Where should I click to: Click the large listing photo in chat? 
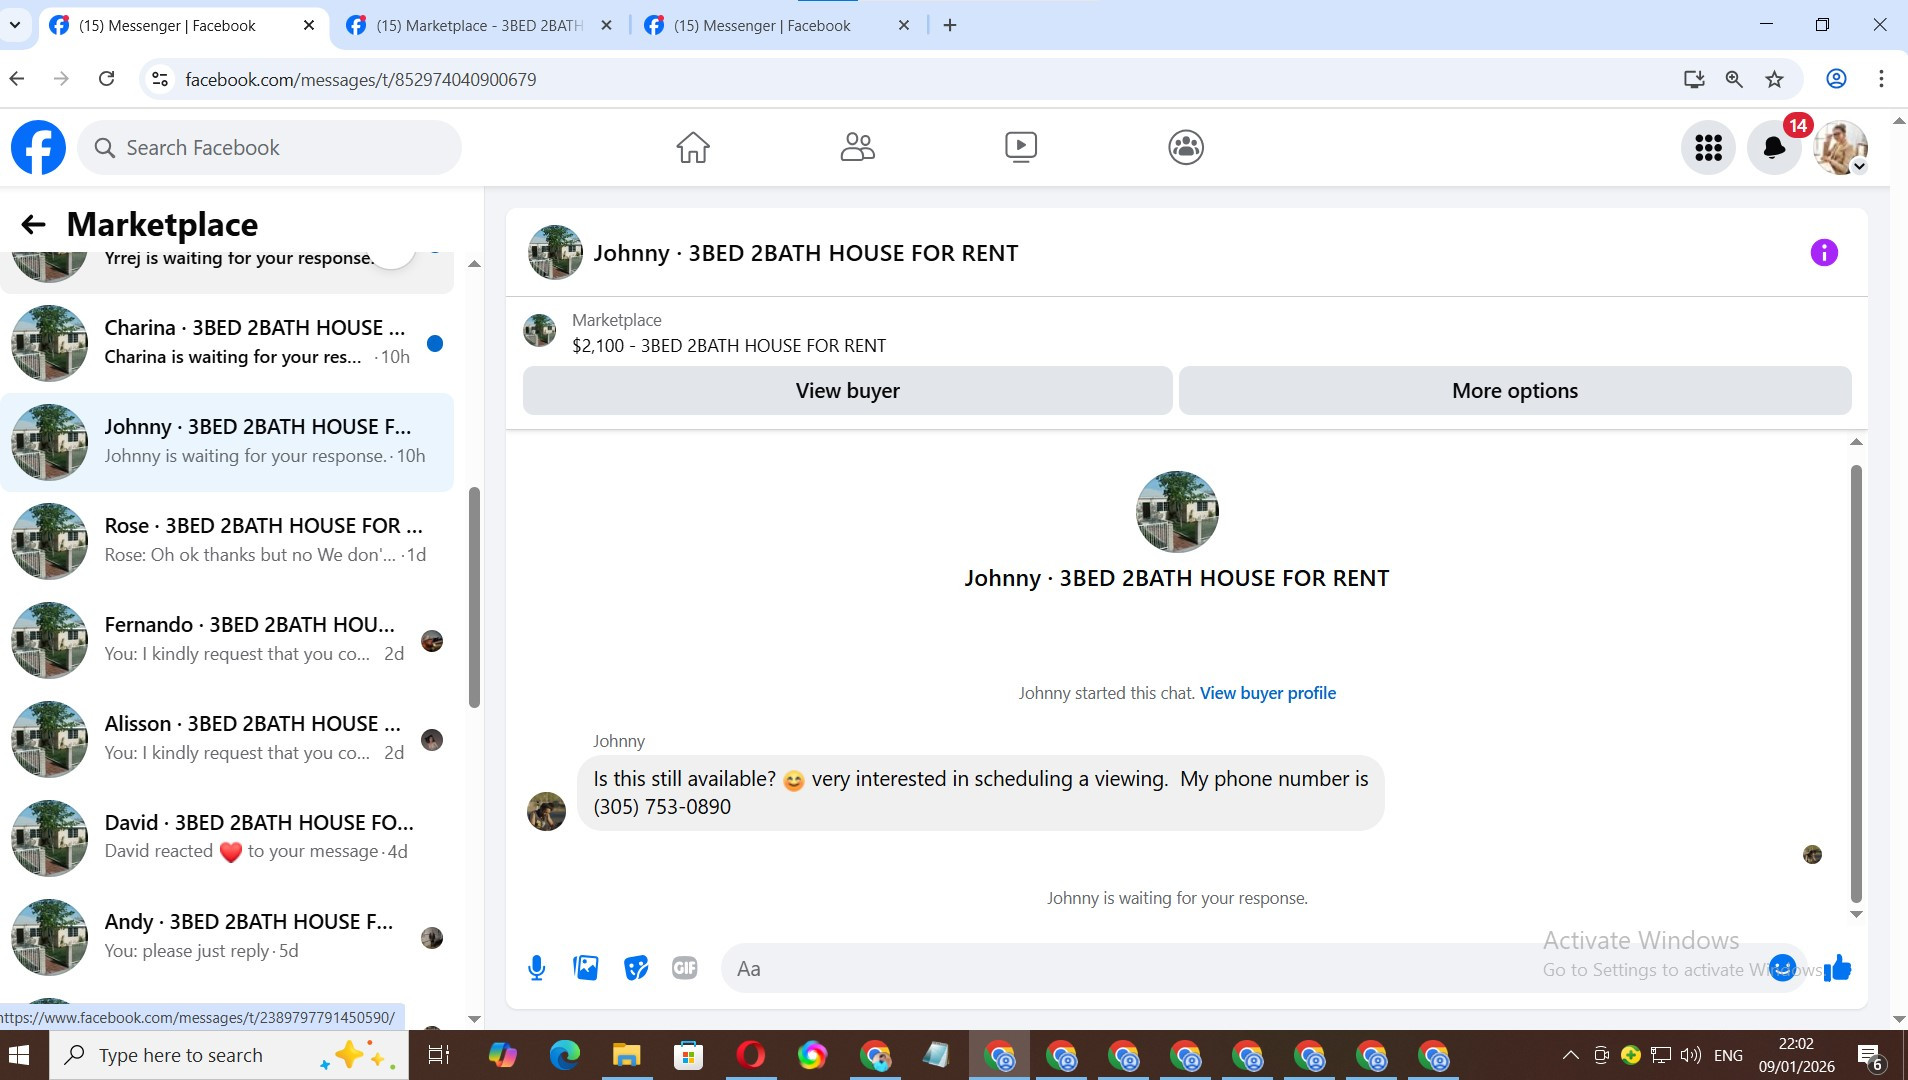(1177, 512)
